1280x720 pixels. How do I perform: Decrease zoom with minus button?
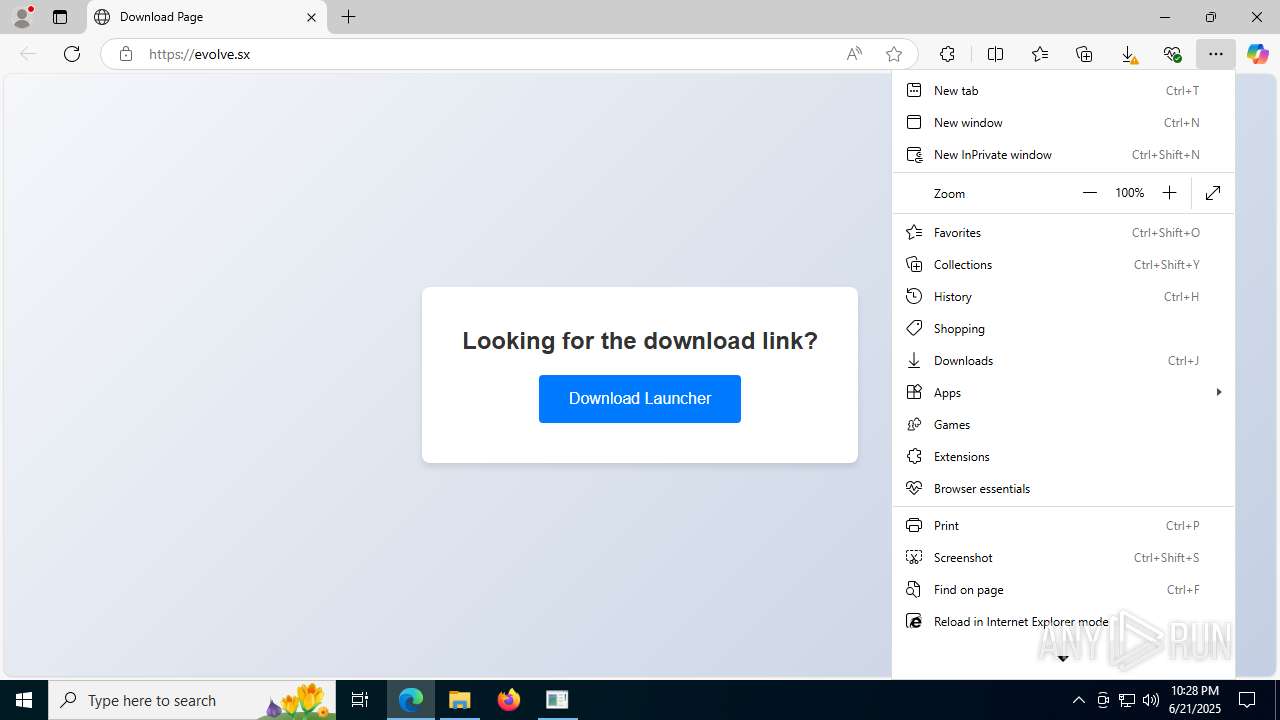1090,193
